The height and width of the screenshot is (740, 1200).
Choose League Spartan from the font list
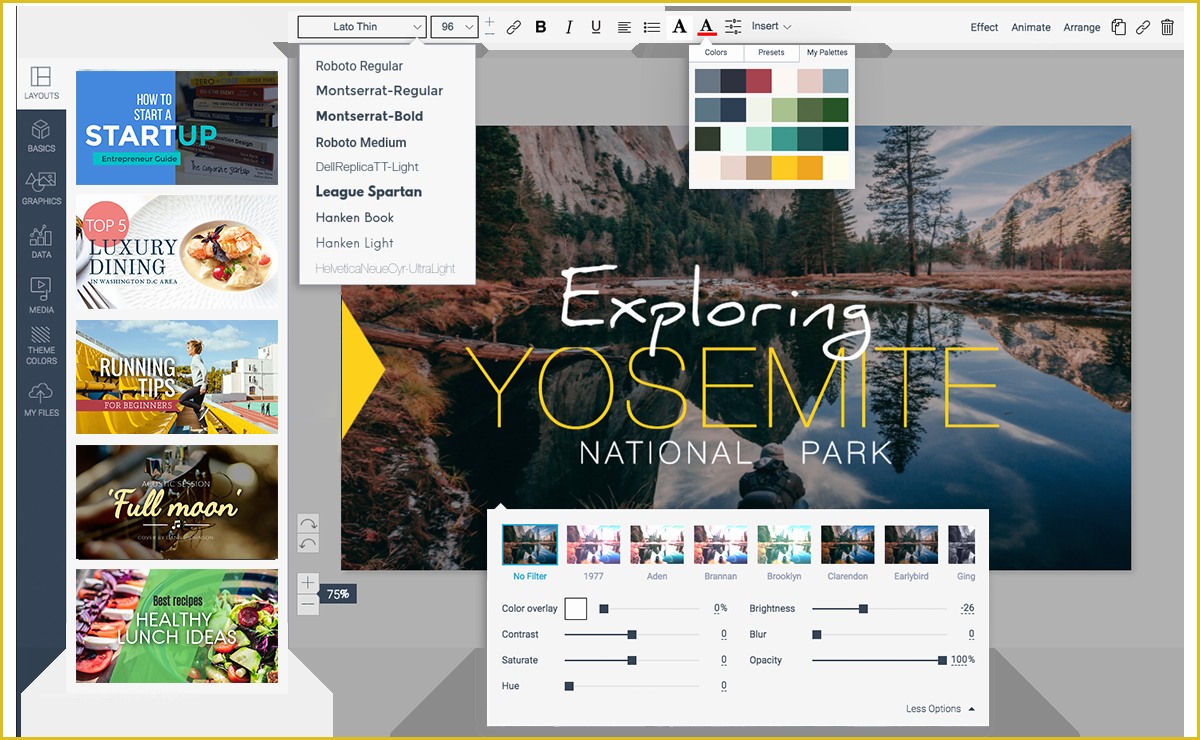pos(368,192)
